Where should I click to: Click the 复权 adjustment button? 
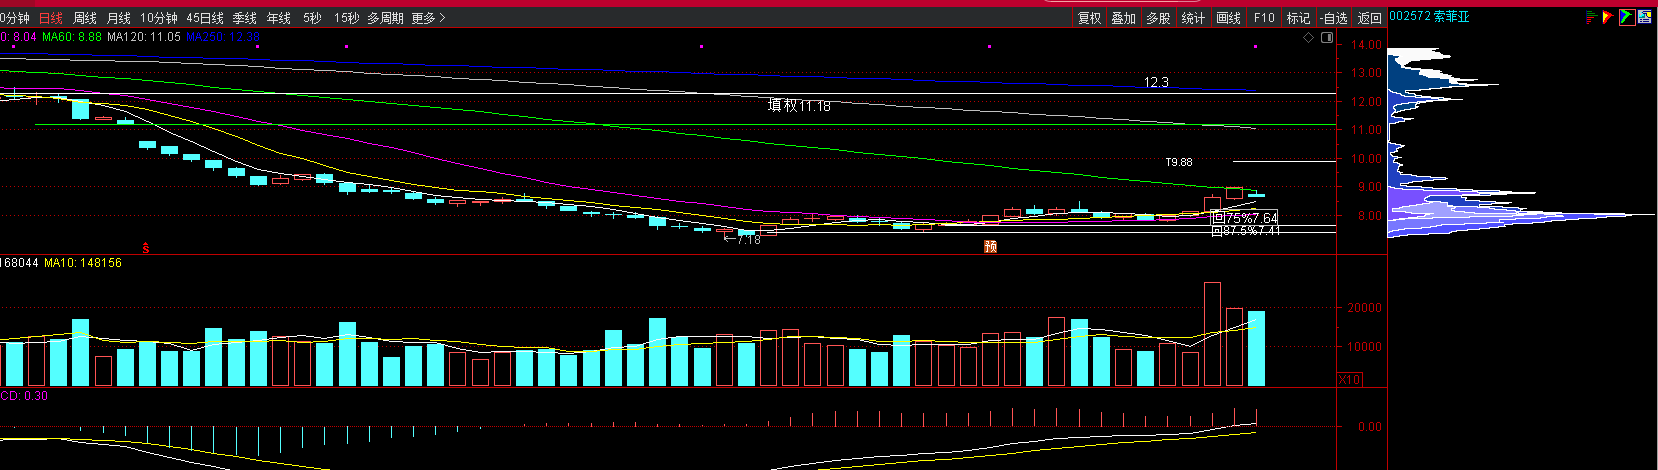[1089, 18]
